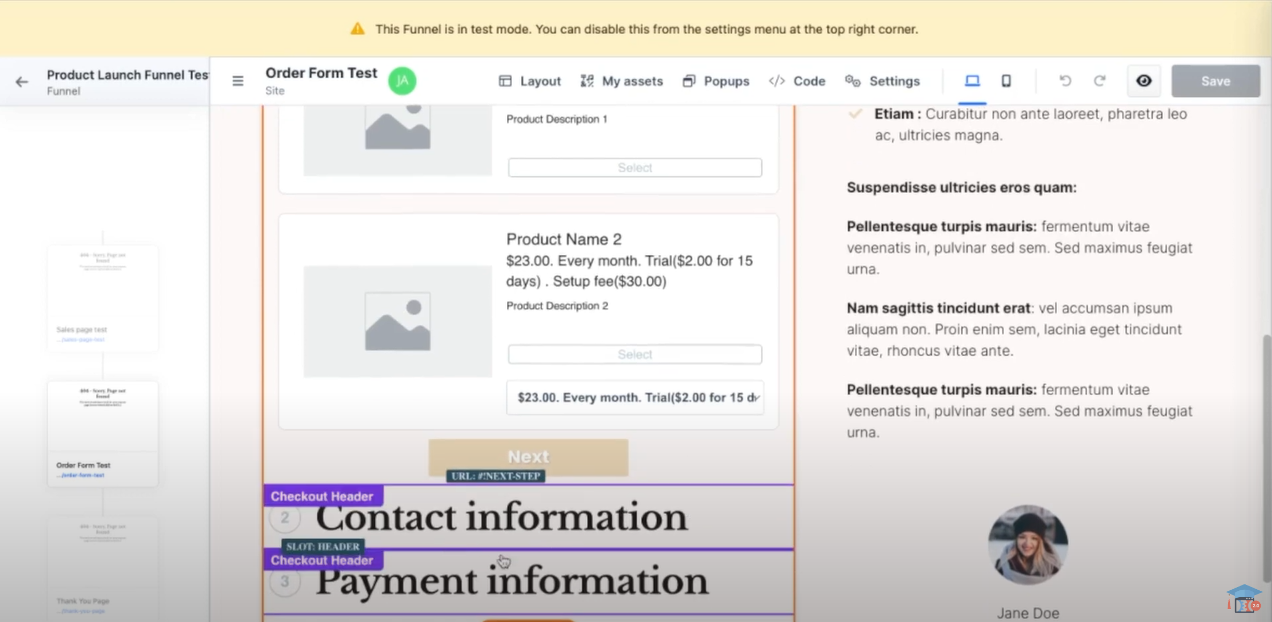The width and height of the screenshot is (1272, 622).
Task: Open preview with the eye icon
Action: click(1143, 80)
